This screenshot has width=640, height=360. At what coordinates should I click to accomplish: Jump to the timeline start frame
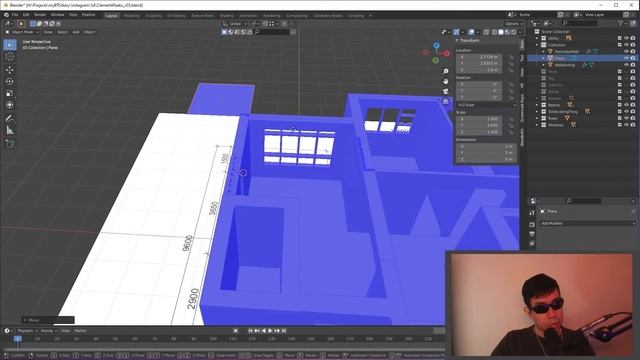pos(250,331)
